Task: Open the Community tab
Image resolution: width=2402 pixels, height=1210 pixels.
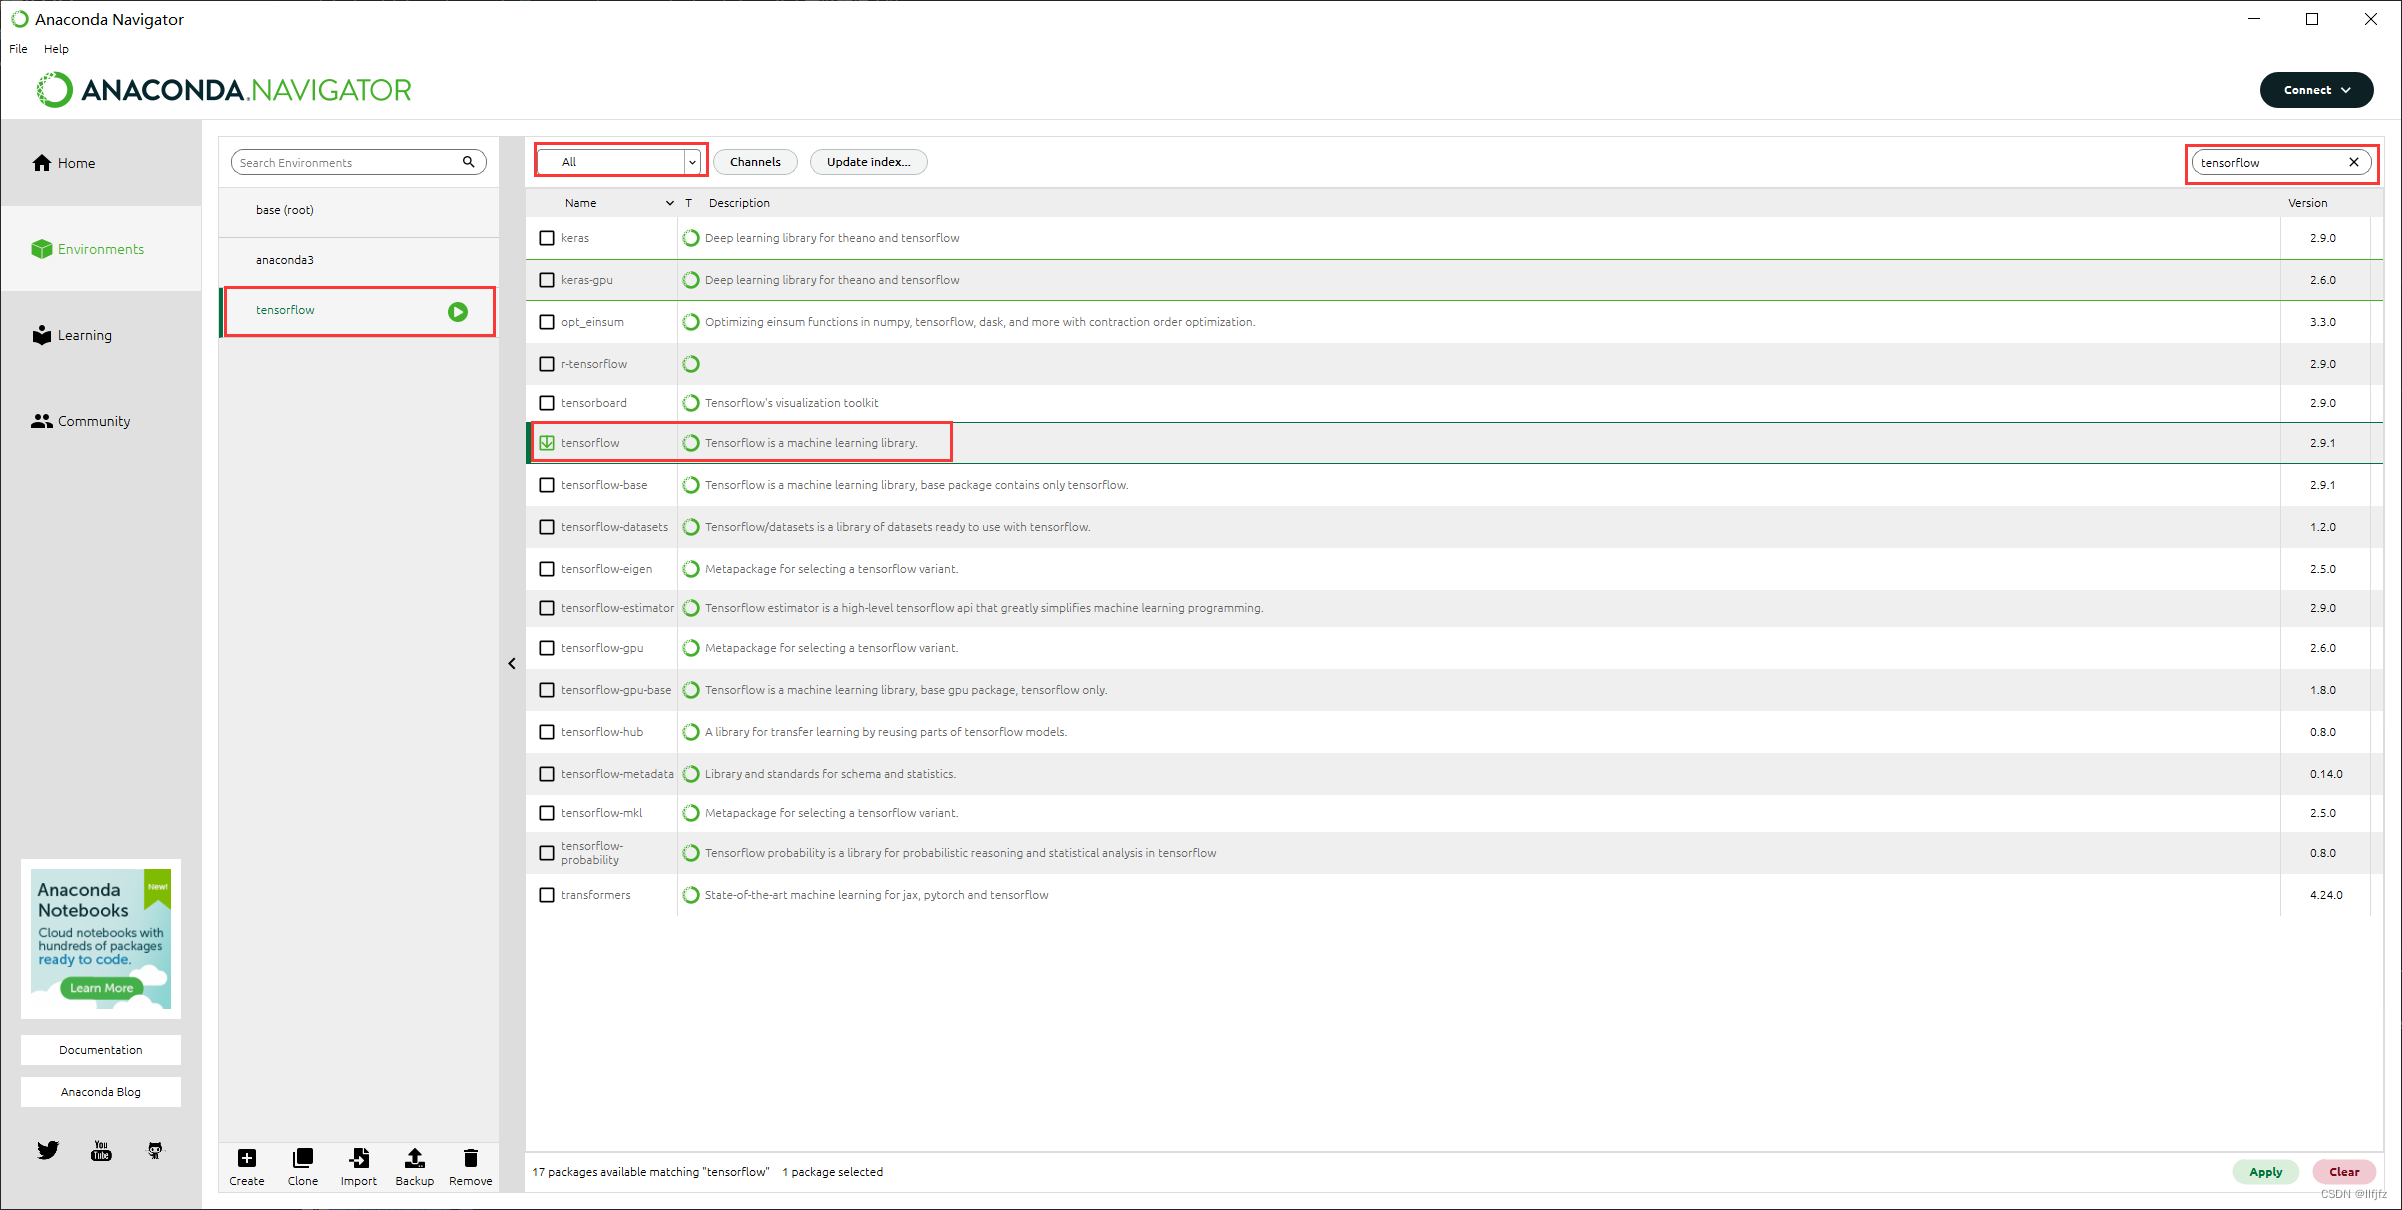Action: (x=101, y=421)
